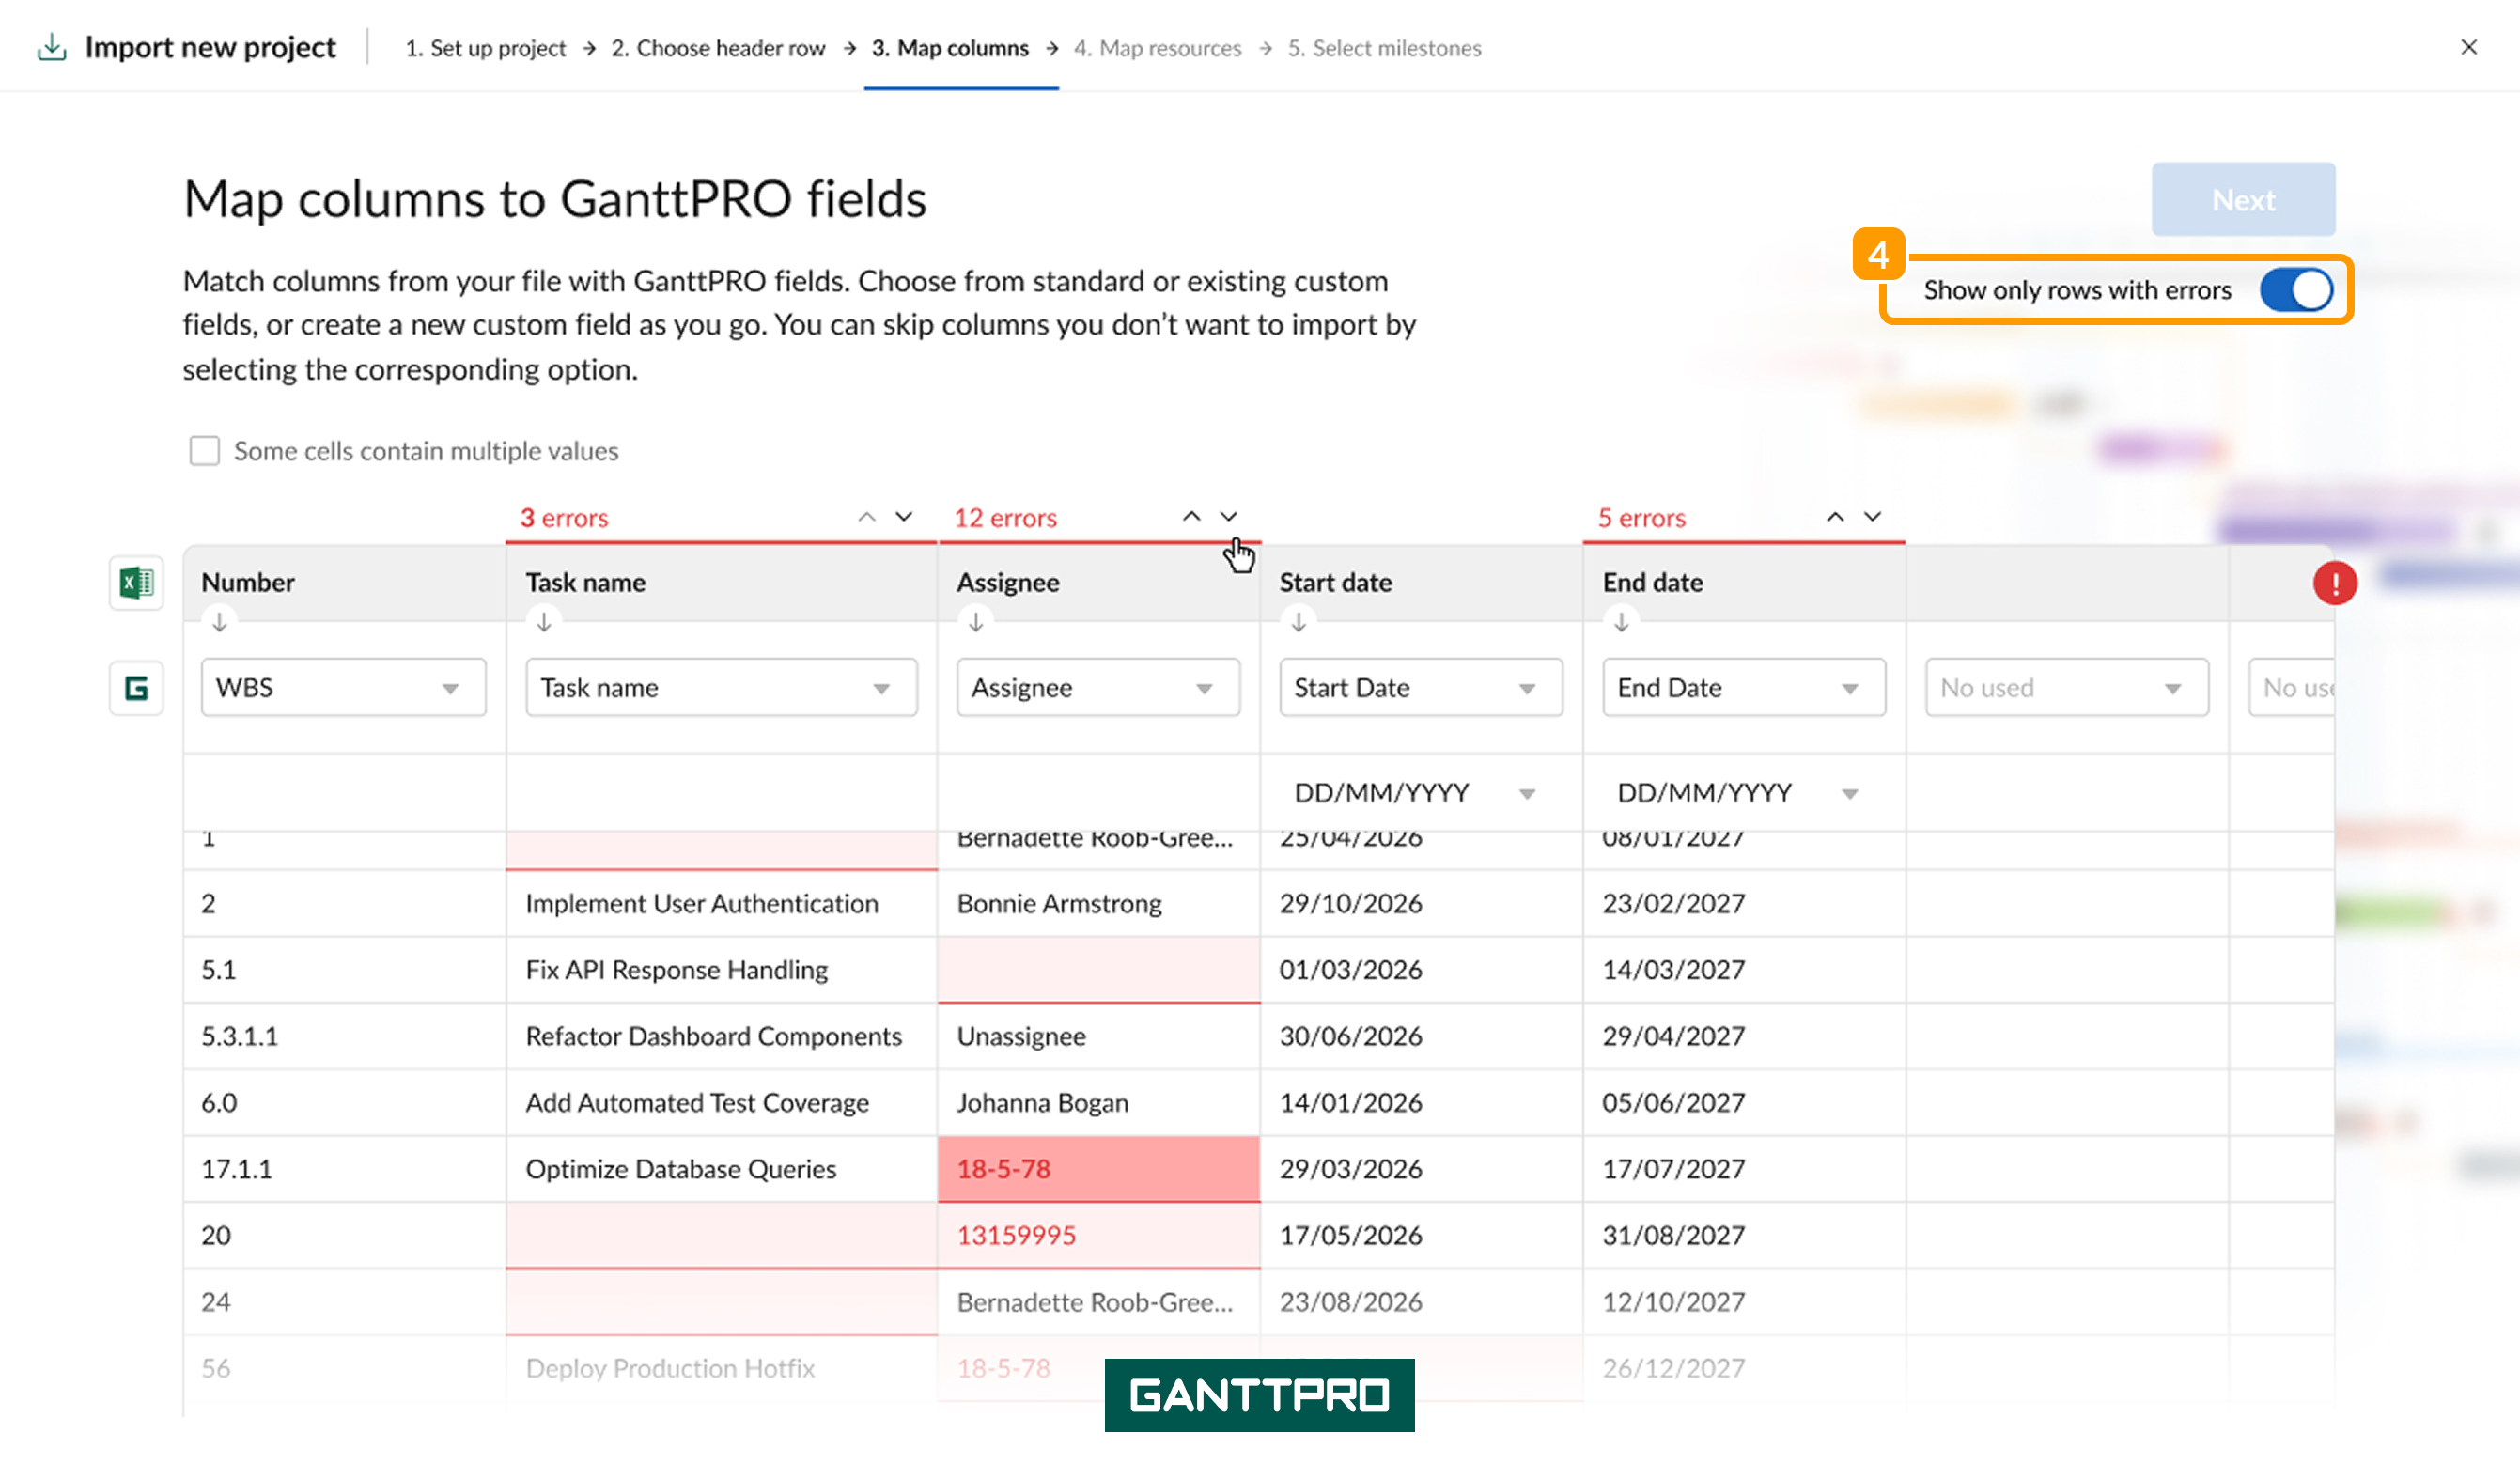Go to next End date error
This screenshot has width=2520, height=1464.
(x=1872, y=517)
